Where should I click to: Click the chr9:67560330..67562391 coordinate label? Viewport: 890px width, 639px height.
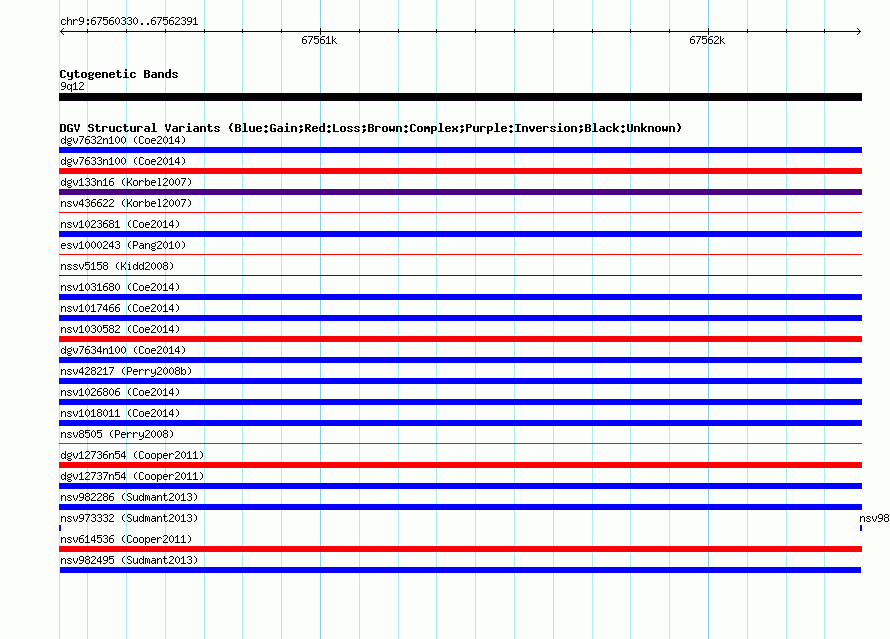point(129,22)
